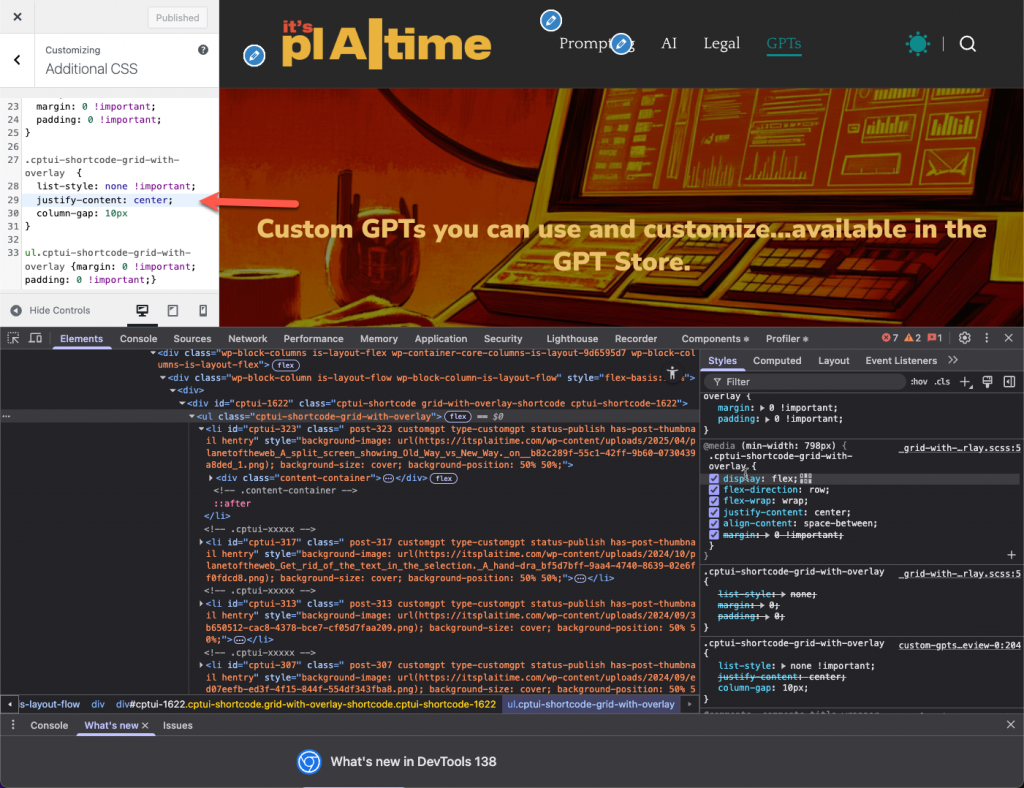Open DevTools settings gear
The image size is (1024, 788).
965,339
